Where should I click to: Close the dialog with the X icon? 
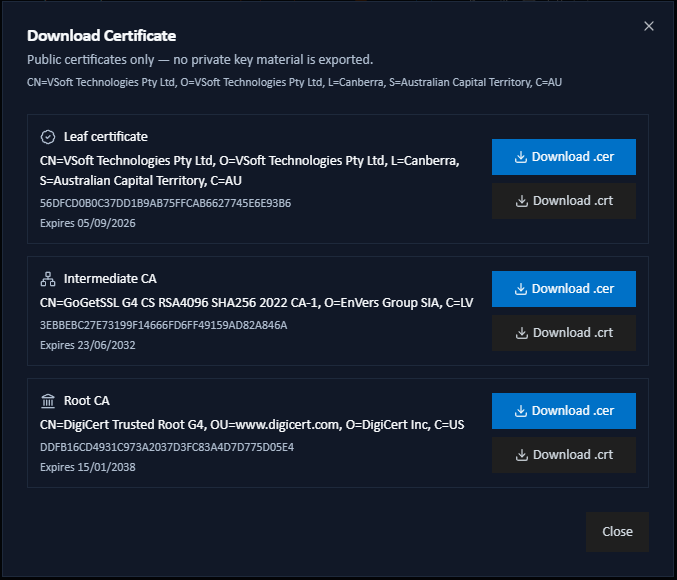(x=649, y=26)
